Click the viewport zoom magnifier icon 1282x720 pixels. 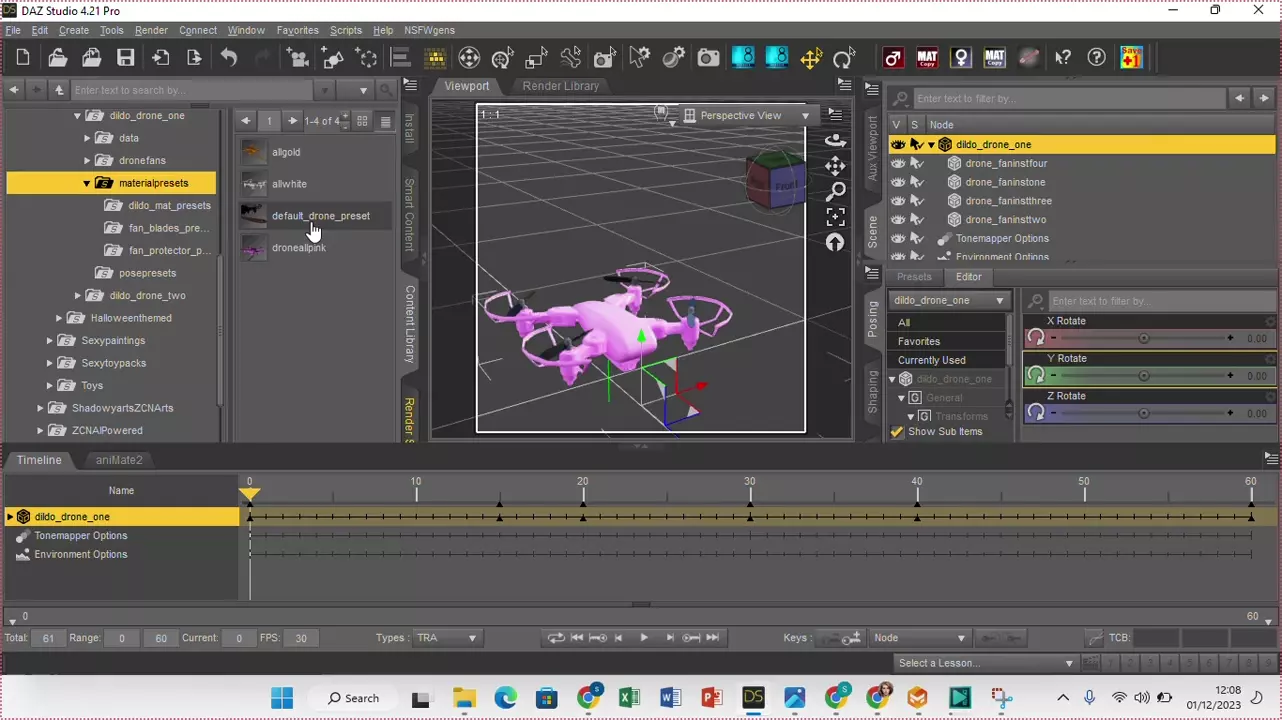[835, 191]
